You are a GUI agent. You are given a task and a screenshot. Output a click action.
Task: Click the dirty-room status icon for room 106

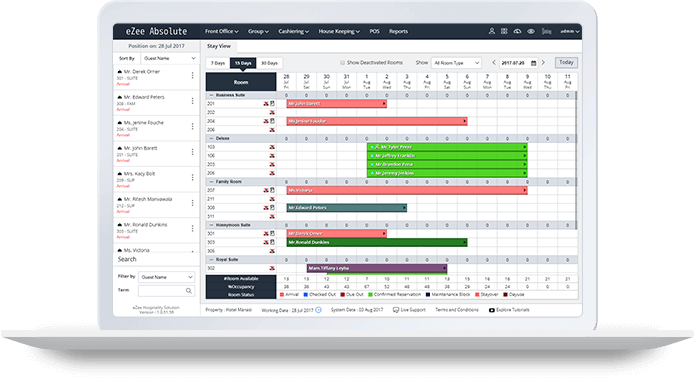tap(272, 156)
